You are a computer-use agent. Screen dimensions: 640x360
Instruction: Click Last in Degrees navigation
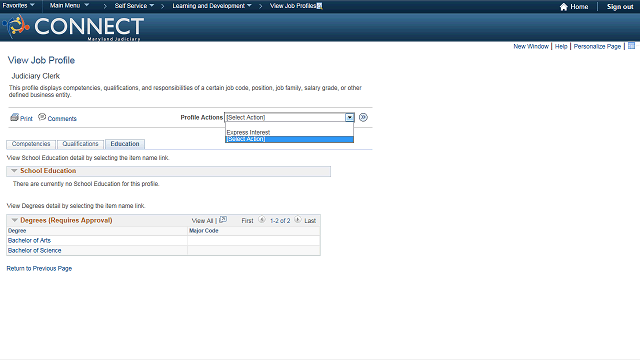click(310, 221)
